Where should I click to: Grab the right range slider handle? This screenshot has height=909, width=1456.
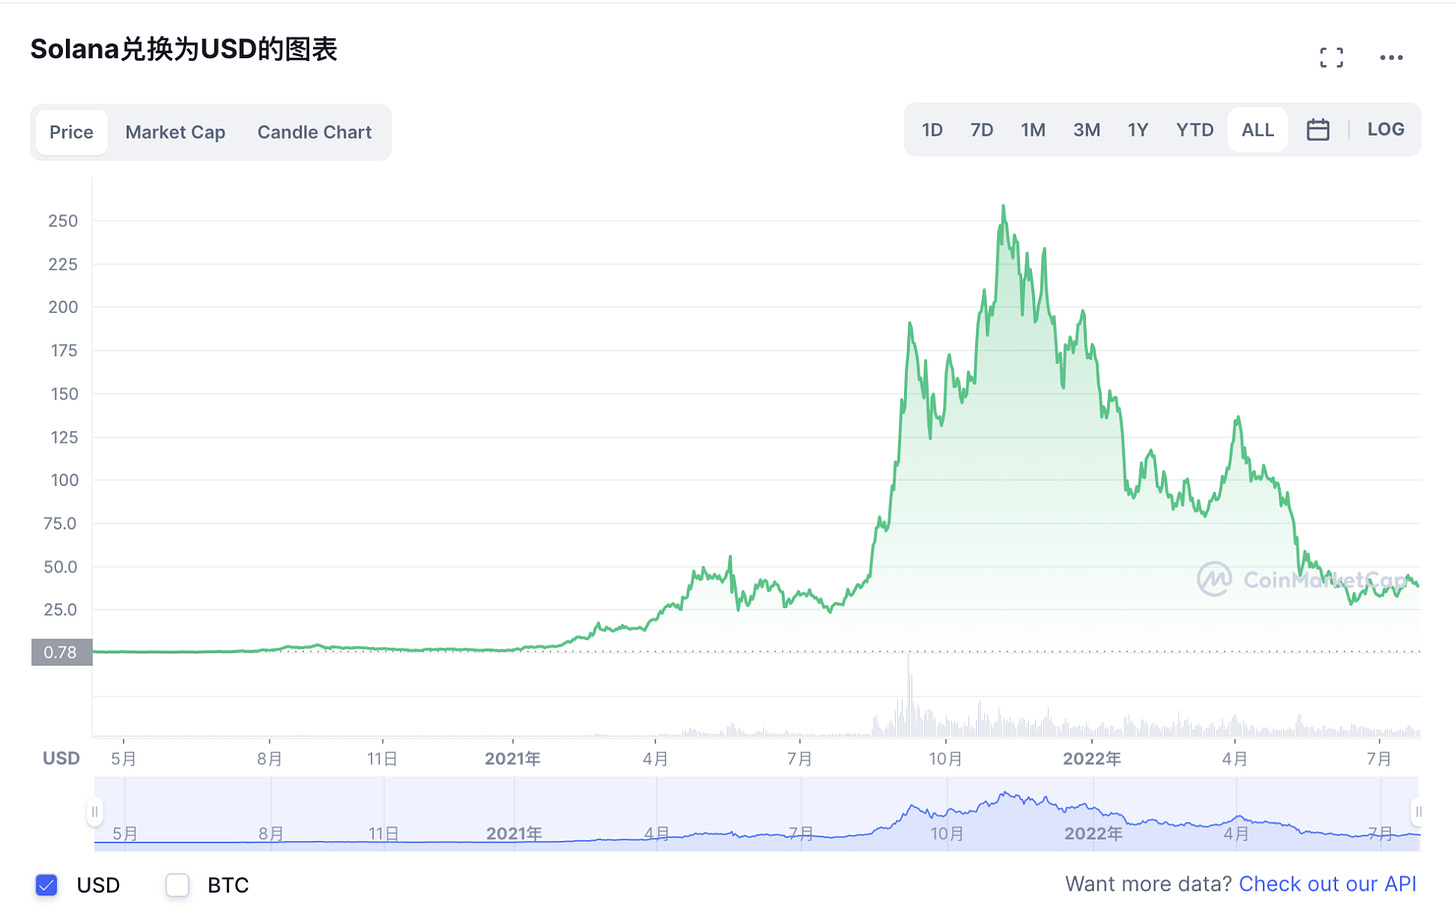click(x=1418, y=812)
